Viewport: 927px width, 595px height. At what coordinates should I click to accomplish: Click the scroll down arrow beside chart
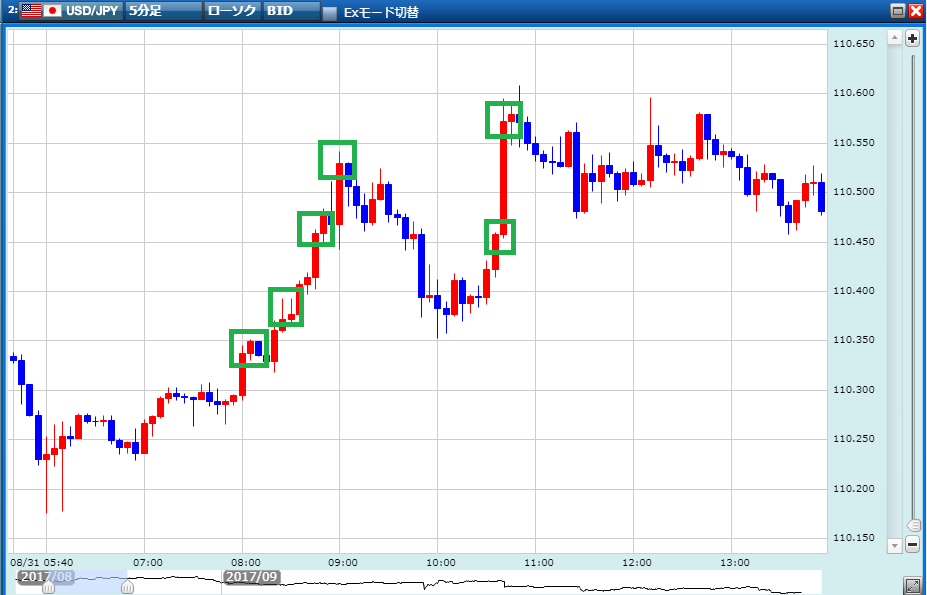point(894,545)
